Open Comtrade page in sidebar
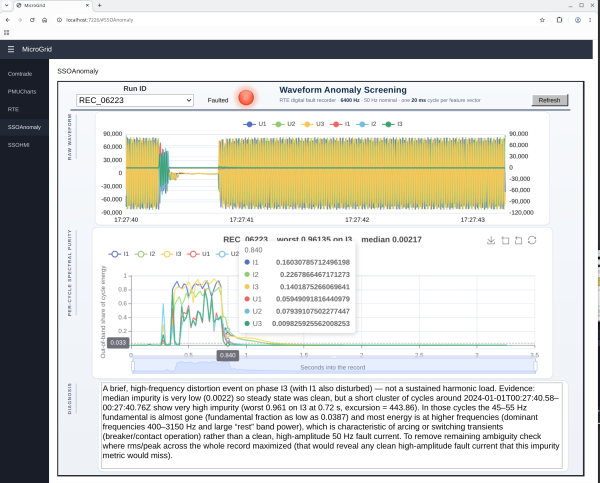600x483 pixels. (x=24, y=74)
